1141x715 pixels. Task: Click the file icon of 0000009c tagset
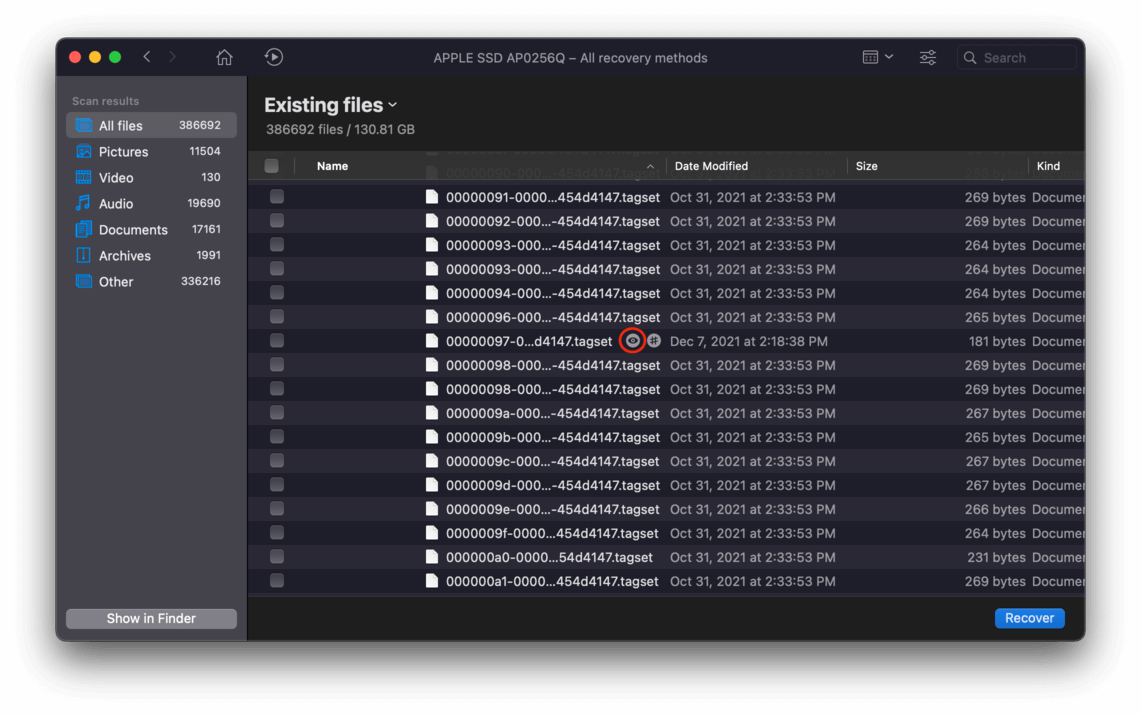click(x=432, y=460)
